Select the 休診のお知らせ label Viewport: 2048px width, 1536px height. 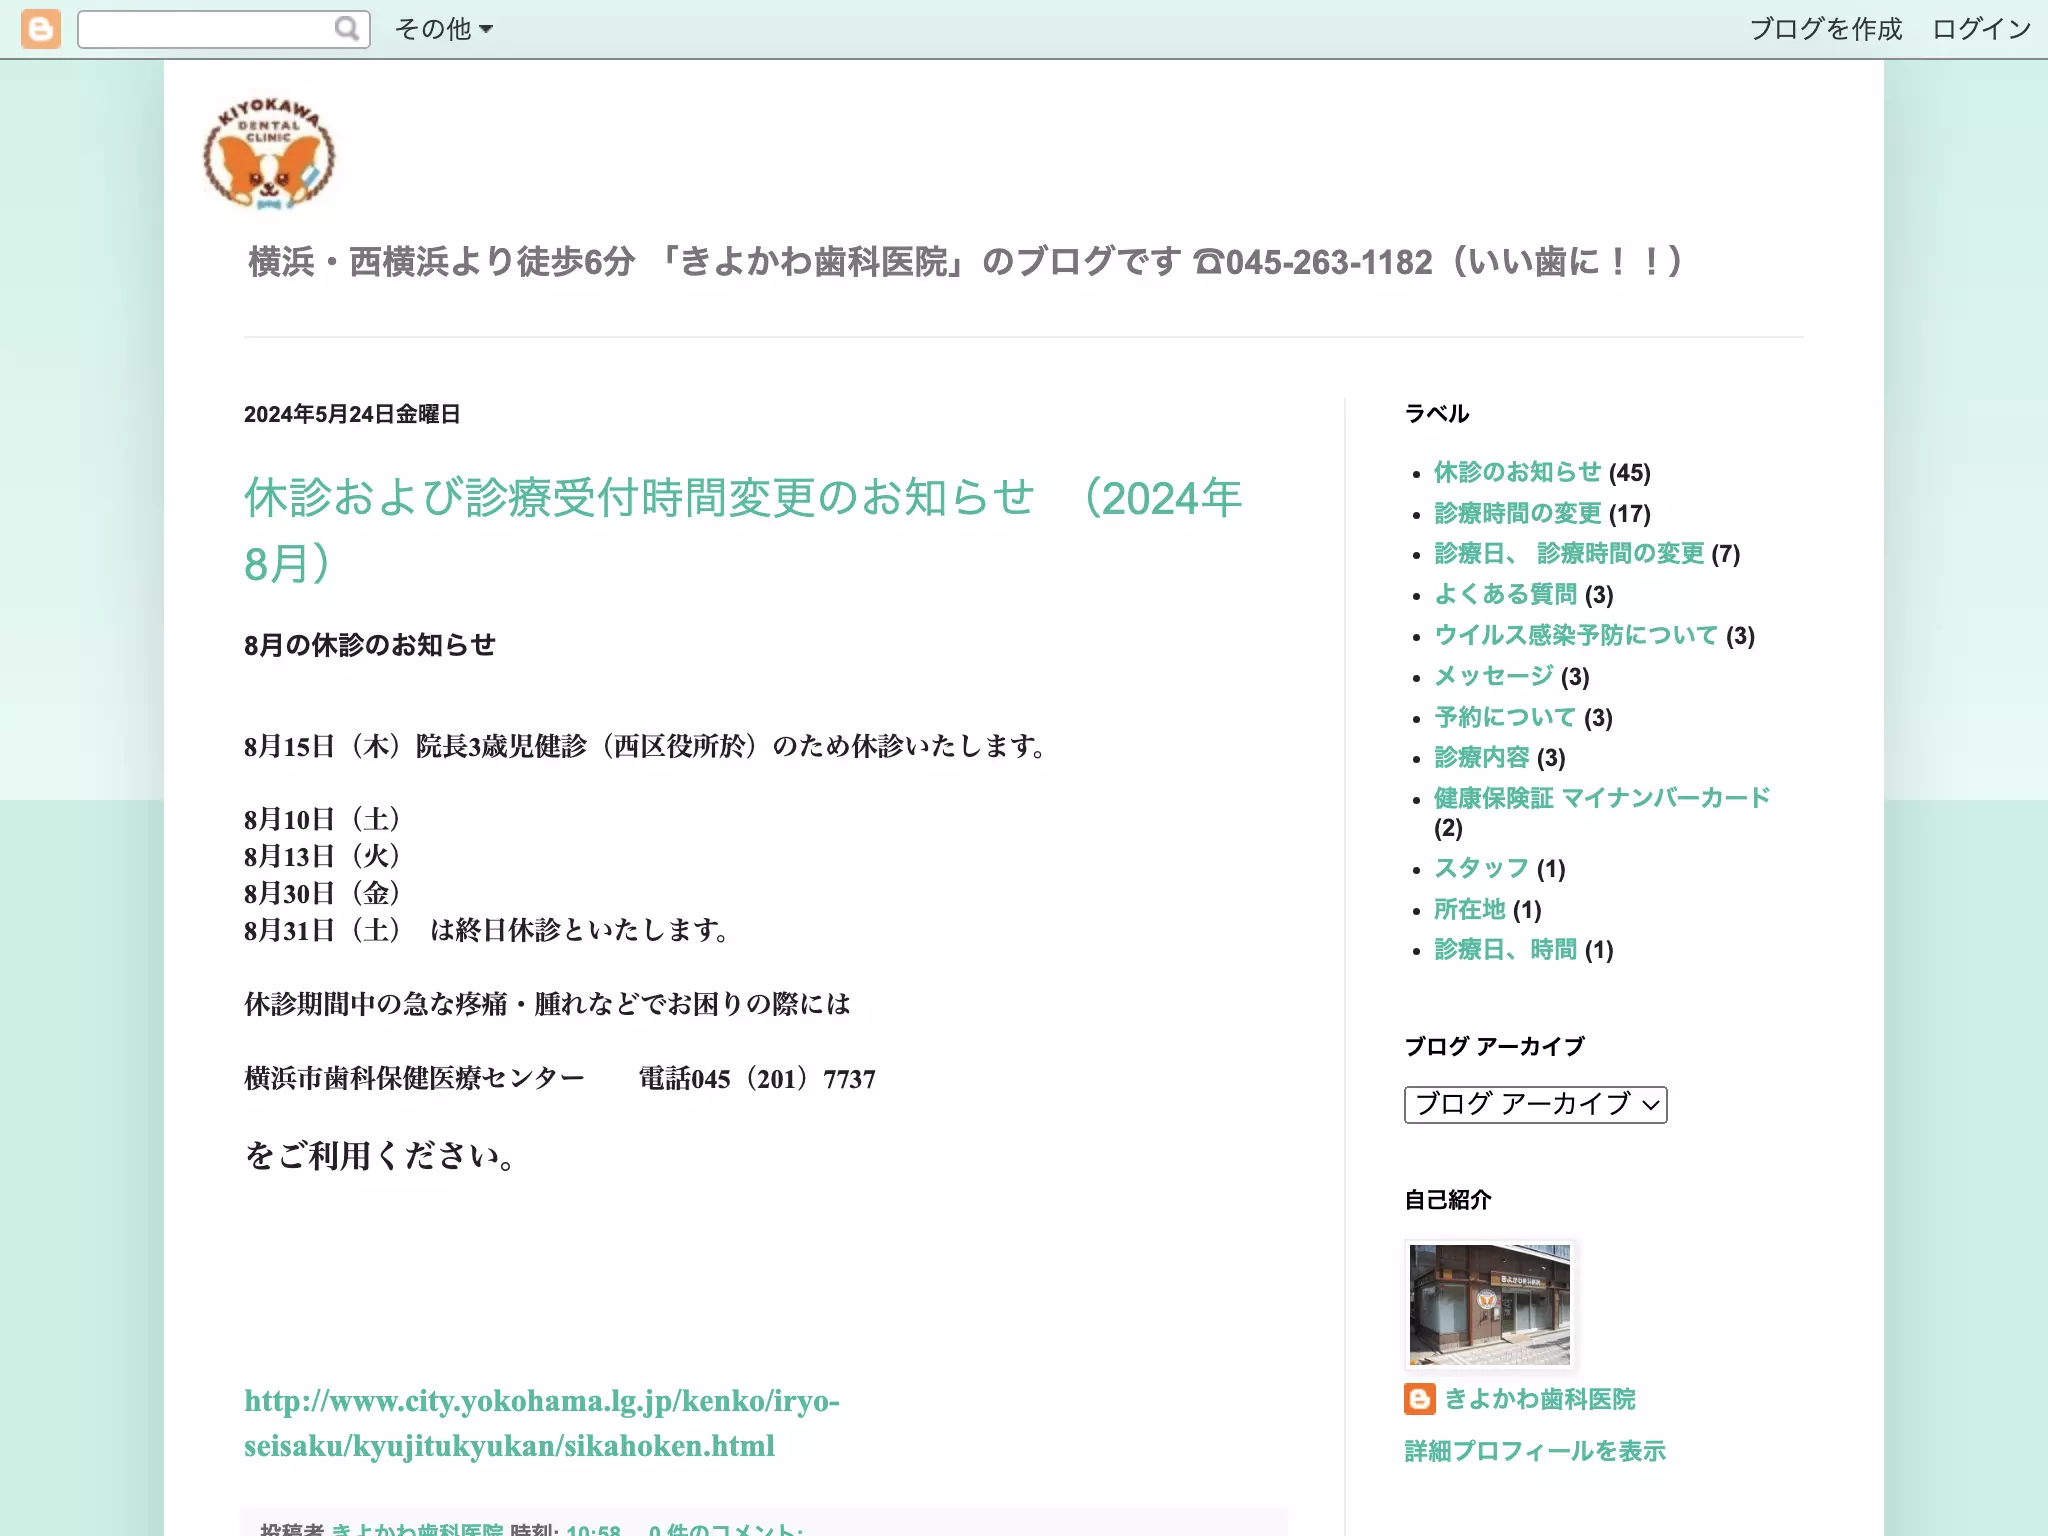1517,472
